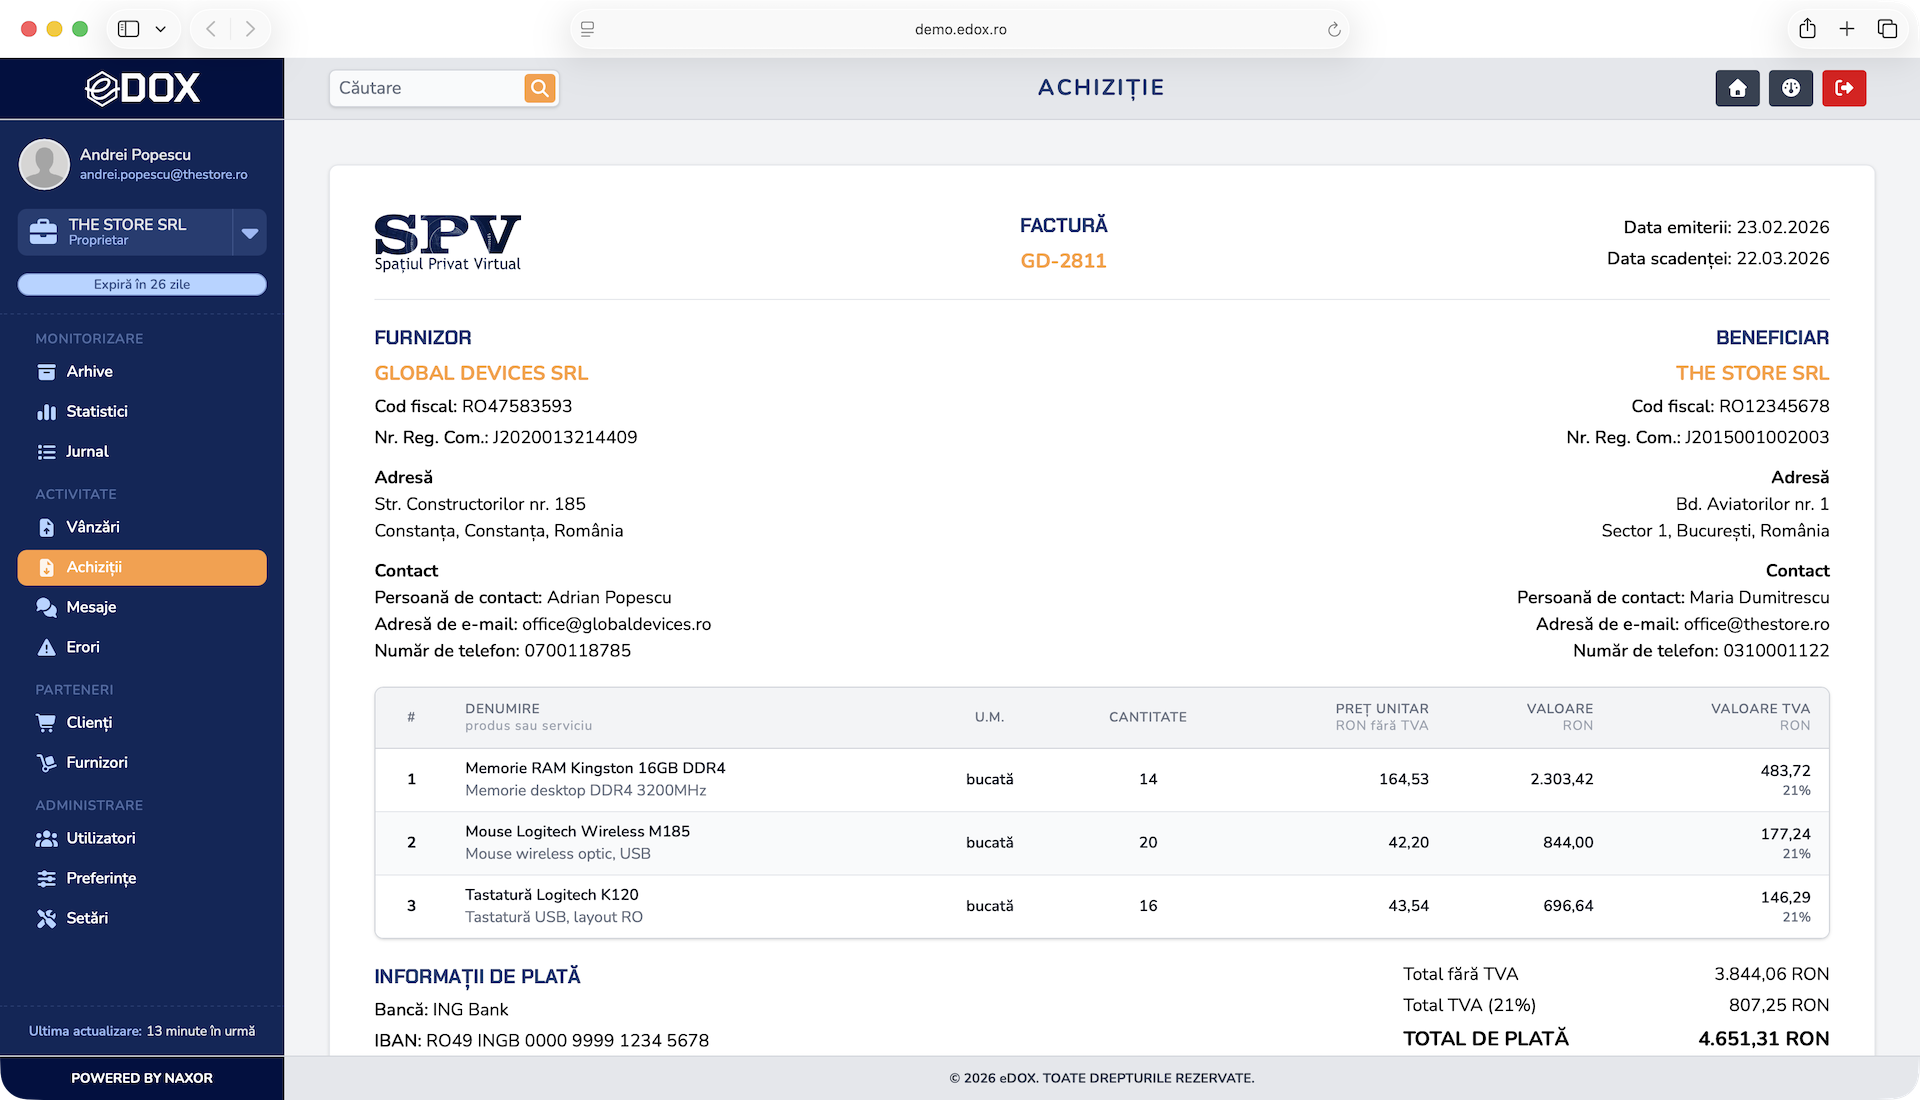Viewport: 1920px width, 1100px height.
Task: Open Statistici from the sidebar
Action: click(96, 412)
